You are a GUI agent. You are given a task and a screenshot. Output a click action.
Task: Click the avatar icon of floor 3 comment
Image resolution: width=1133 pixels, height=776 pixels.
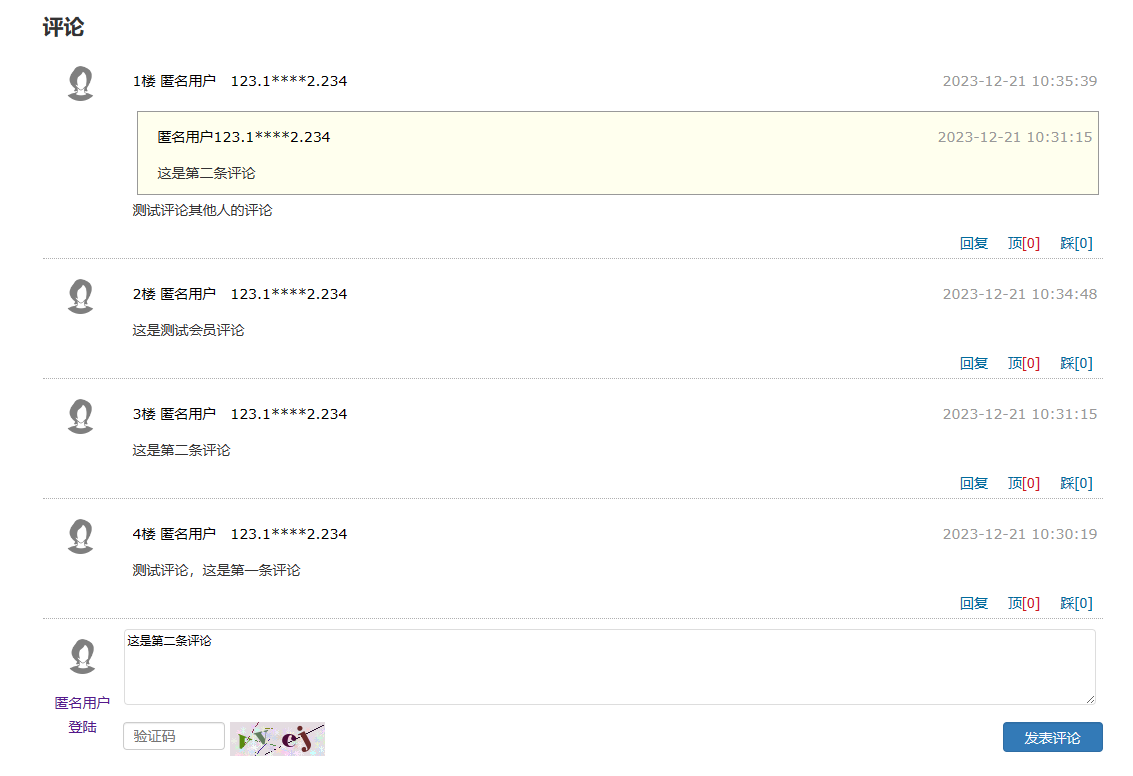click(80, 416)
